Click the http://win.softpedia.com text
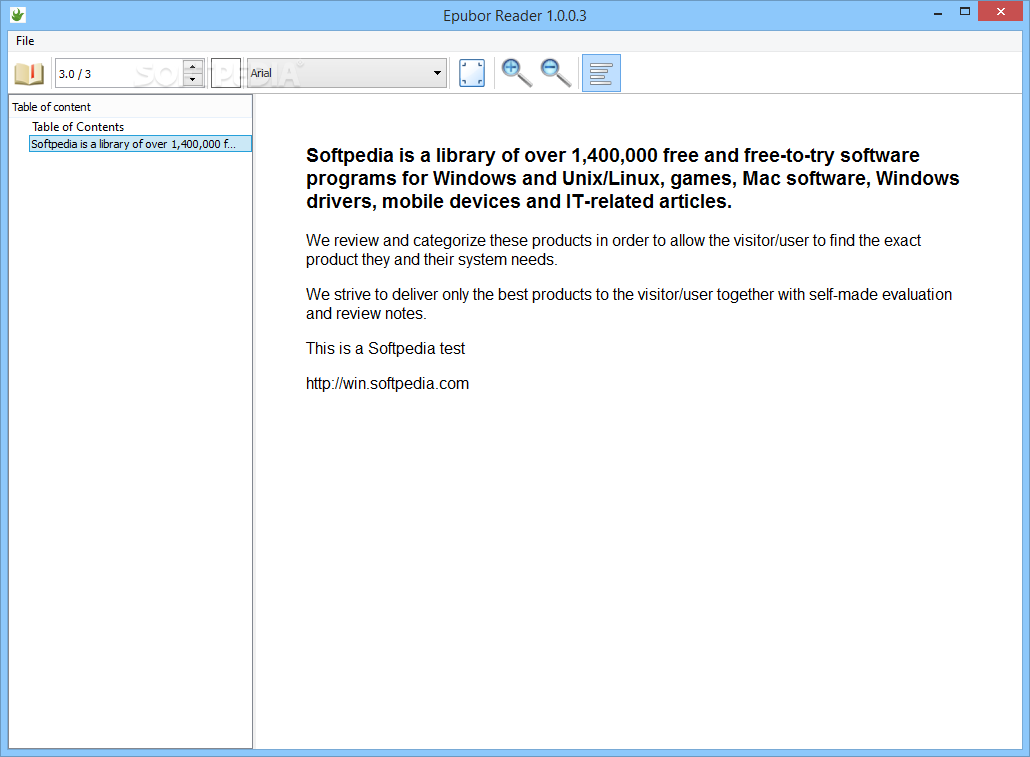Viewport: 1030px width, 757px height. point(387,384)
